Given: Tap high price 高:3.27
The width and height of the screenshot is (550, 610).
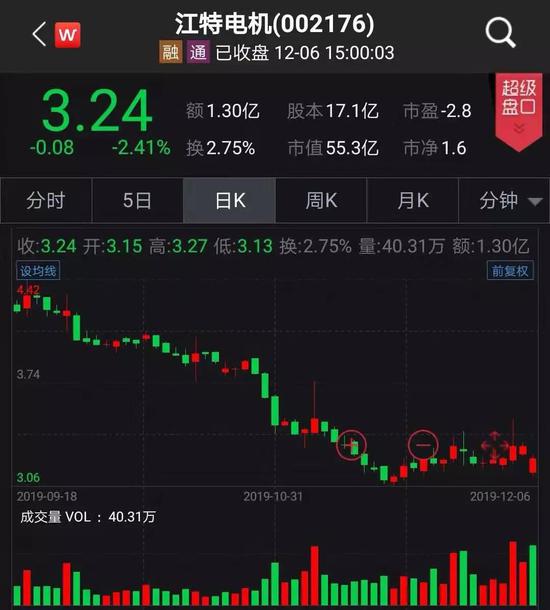Looking at the screenshot, I should click(179, 246).
